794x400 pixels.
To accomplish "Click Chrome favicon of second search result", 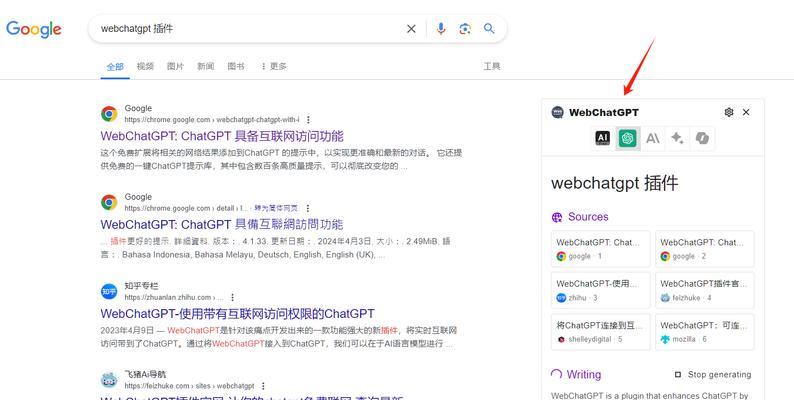I will tap(109, 203).
